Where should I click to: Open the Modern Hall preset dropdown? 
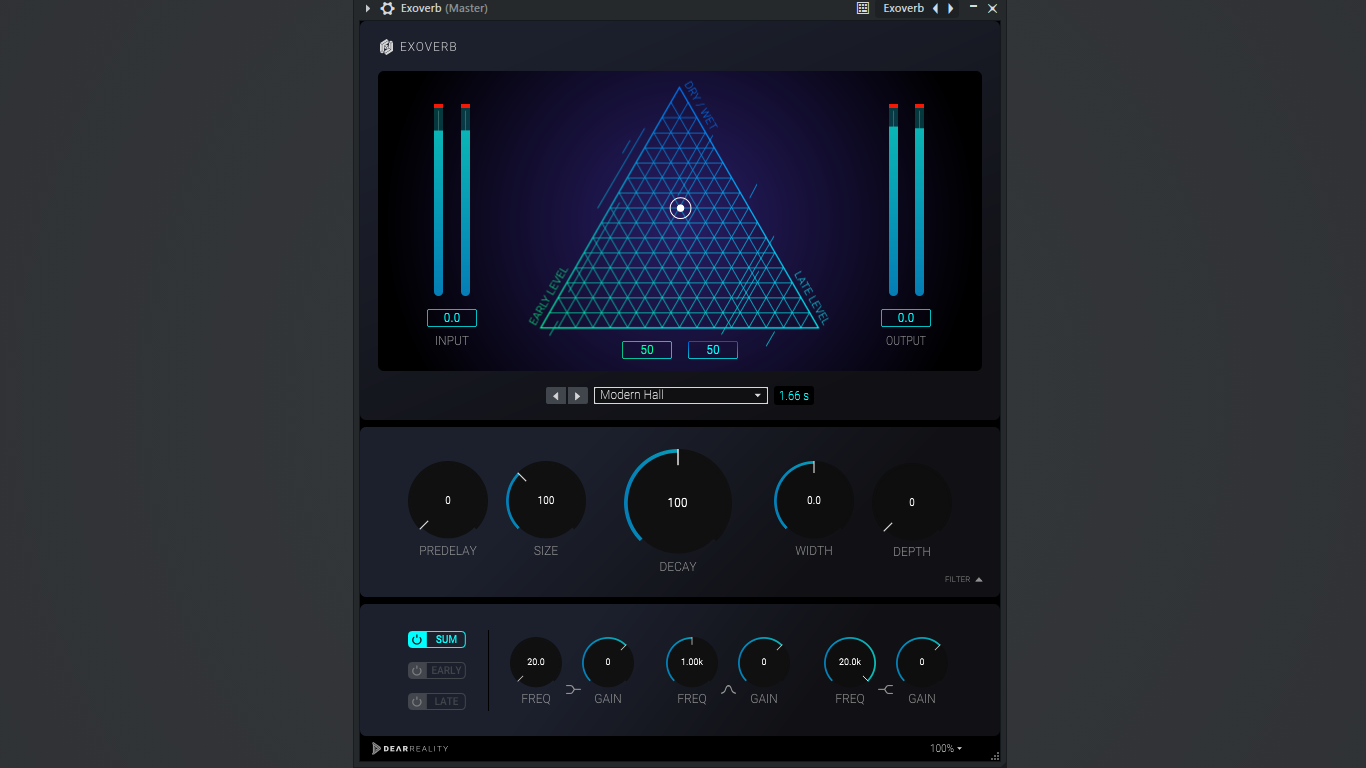pyautogui.click(x=681, y=395)
